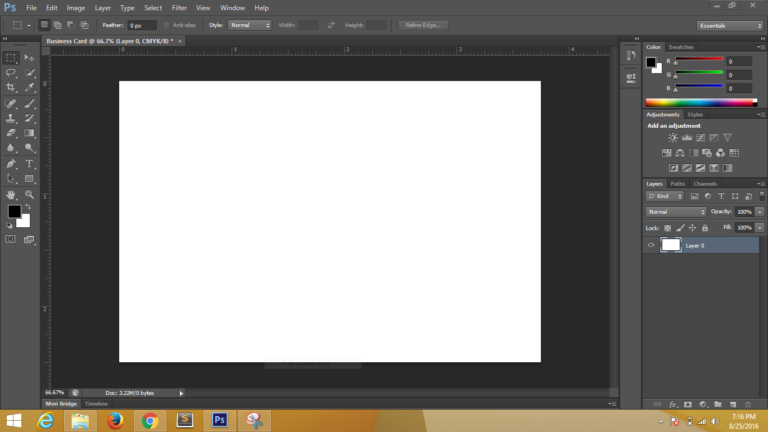Choose New selection mode

click(44, 25)
